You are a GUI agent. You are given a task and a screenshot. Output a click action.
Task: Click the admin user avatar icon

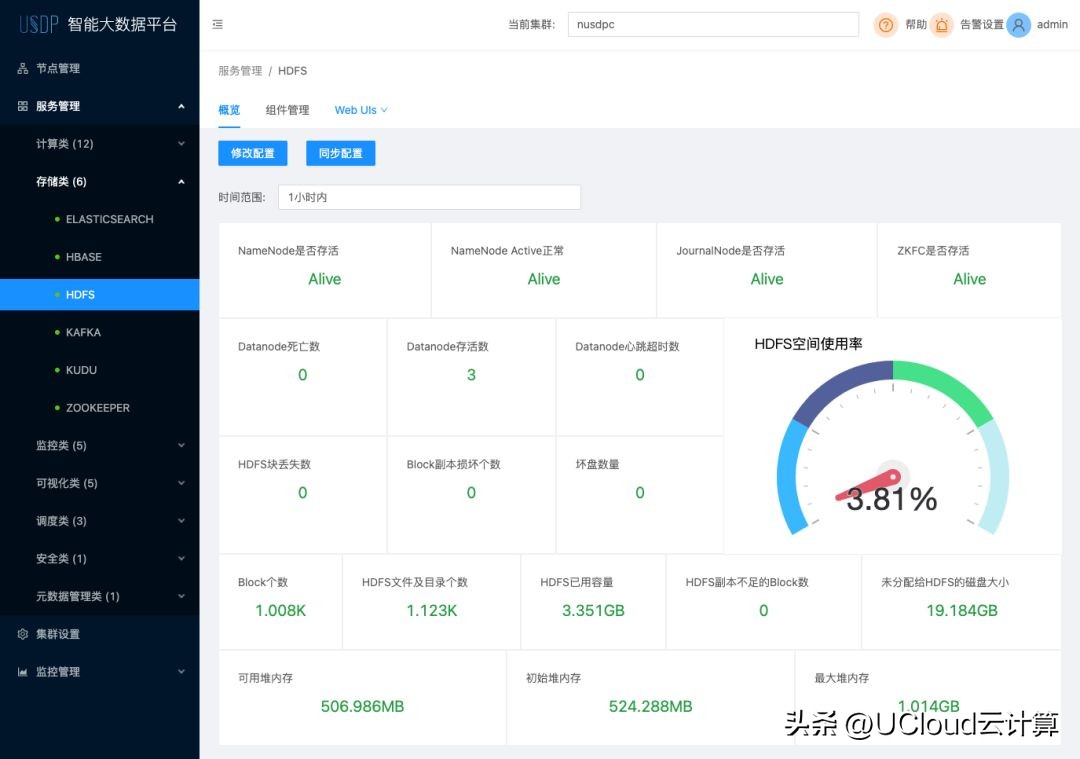point(1017,25)
